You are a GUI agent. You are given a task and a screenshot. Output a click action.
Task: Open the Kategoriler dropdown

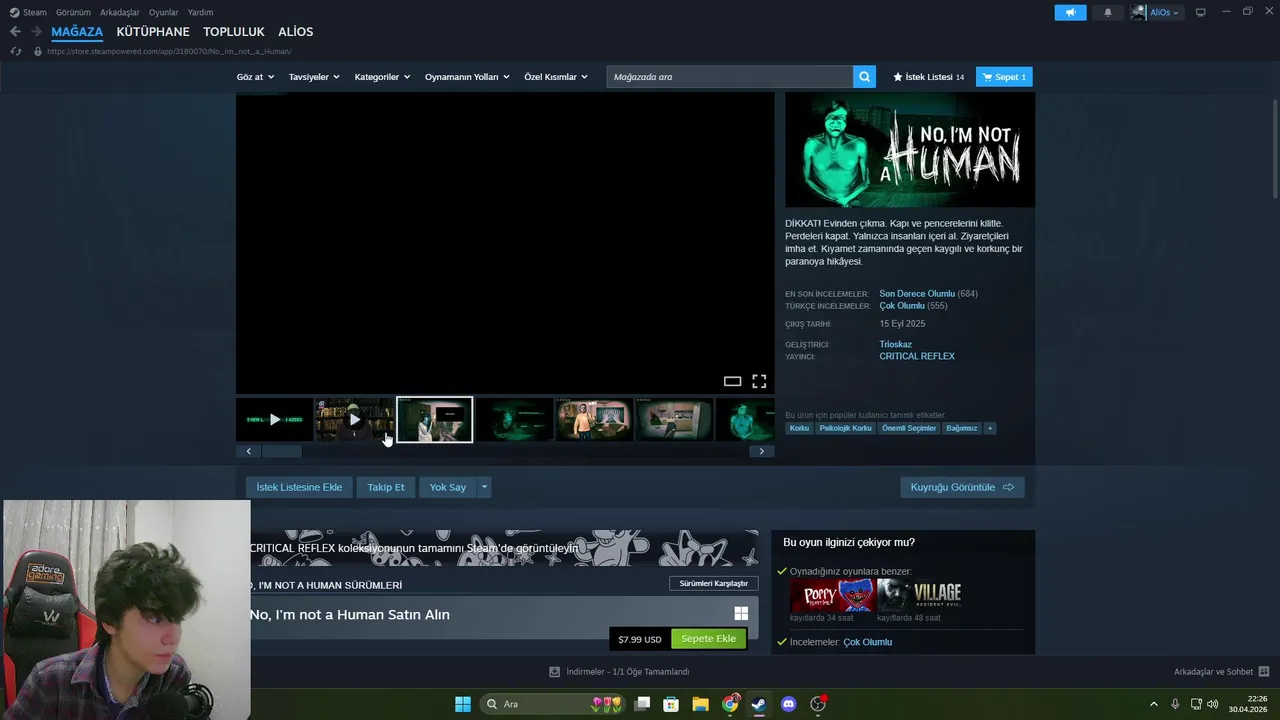coord(382,77)
